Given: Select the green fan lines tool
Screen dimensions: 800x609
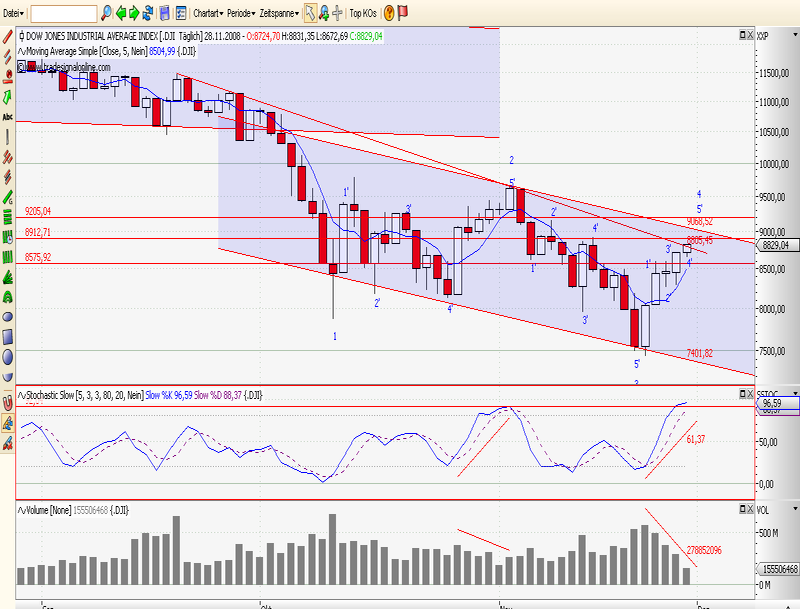Looking at the screenshot, I should click(8, 277).
